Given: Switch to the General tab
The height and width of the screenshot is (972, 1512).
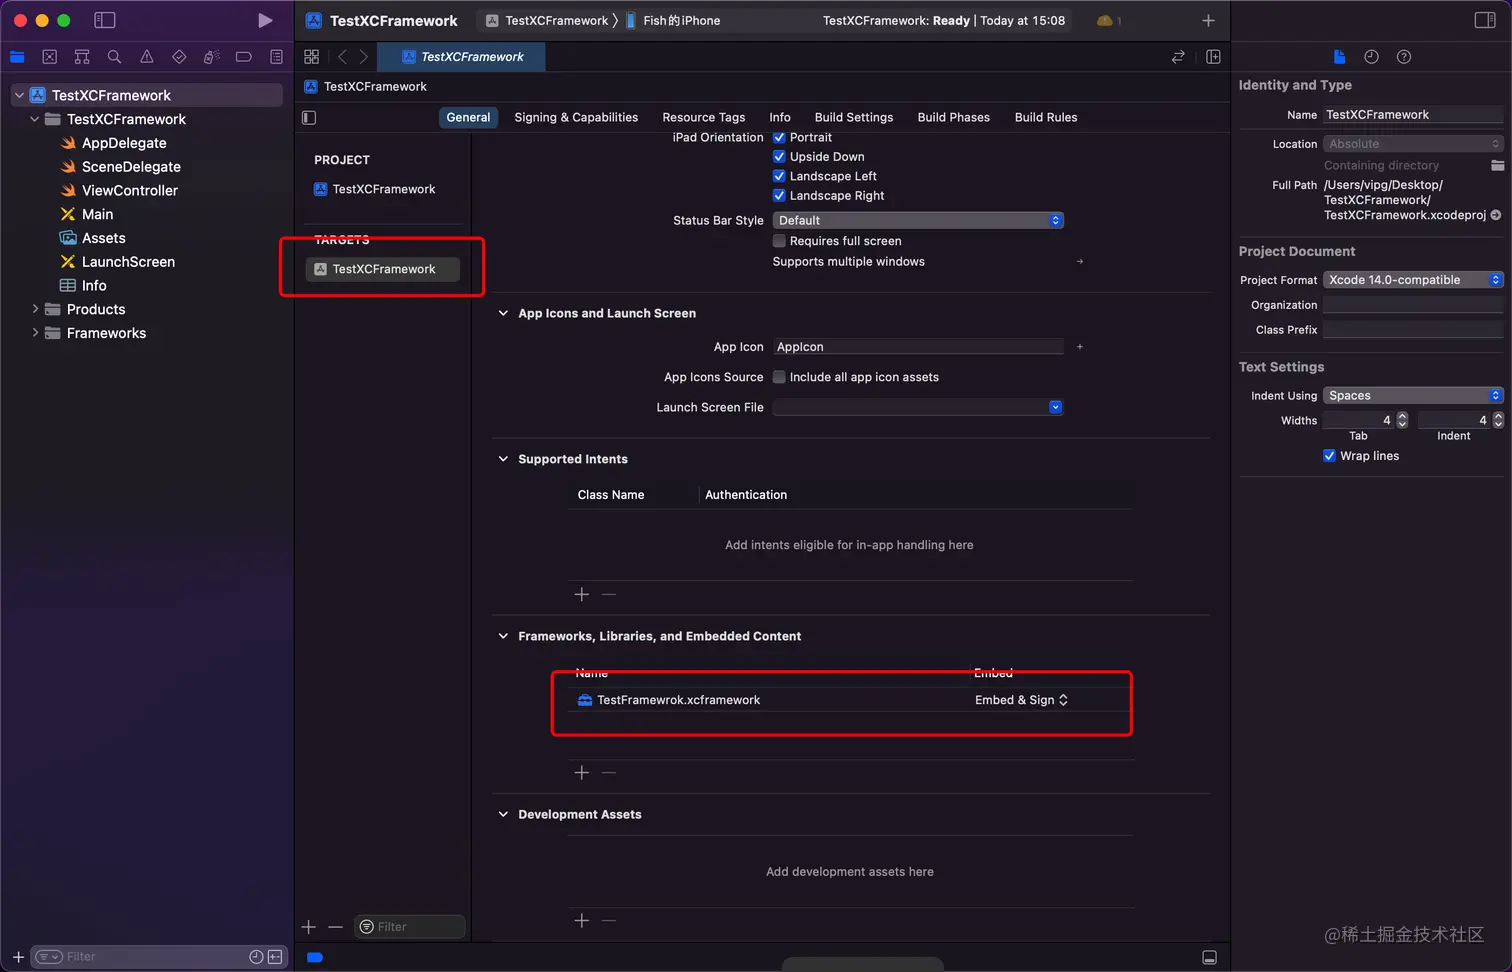Looking at the screenshot, I should (x=468, y=117).
